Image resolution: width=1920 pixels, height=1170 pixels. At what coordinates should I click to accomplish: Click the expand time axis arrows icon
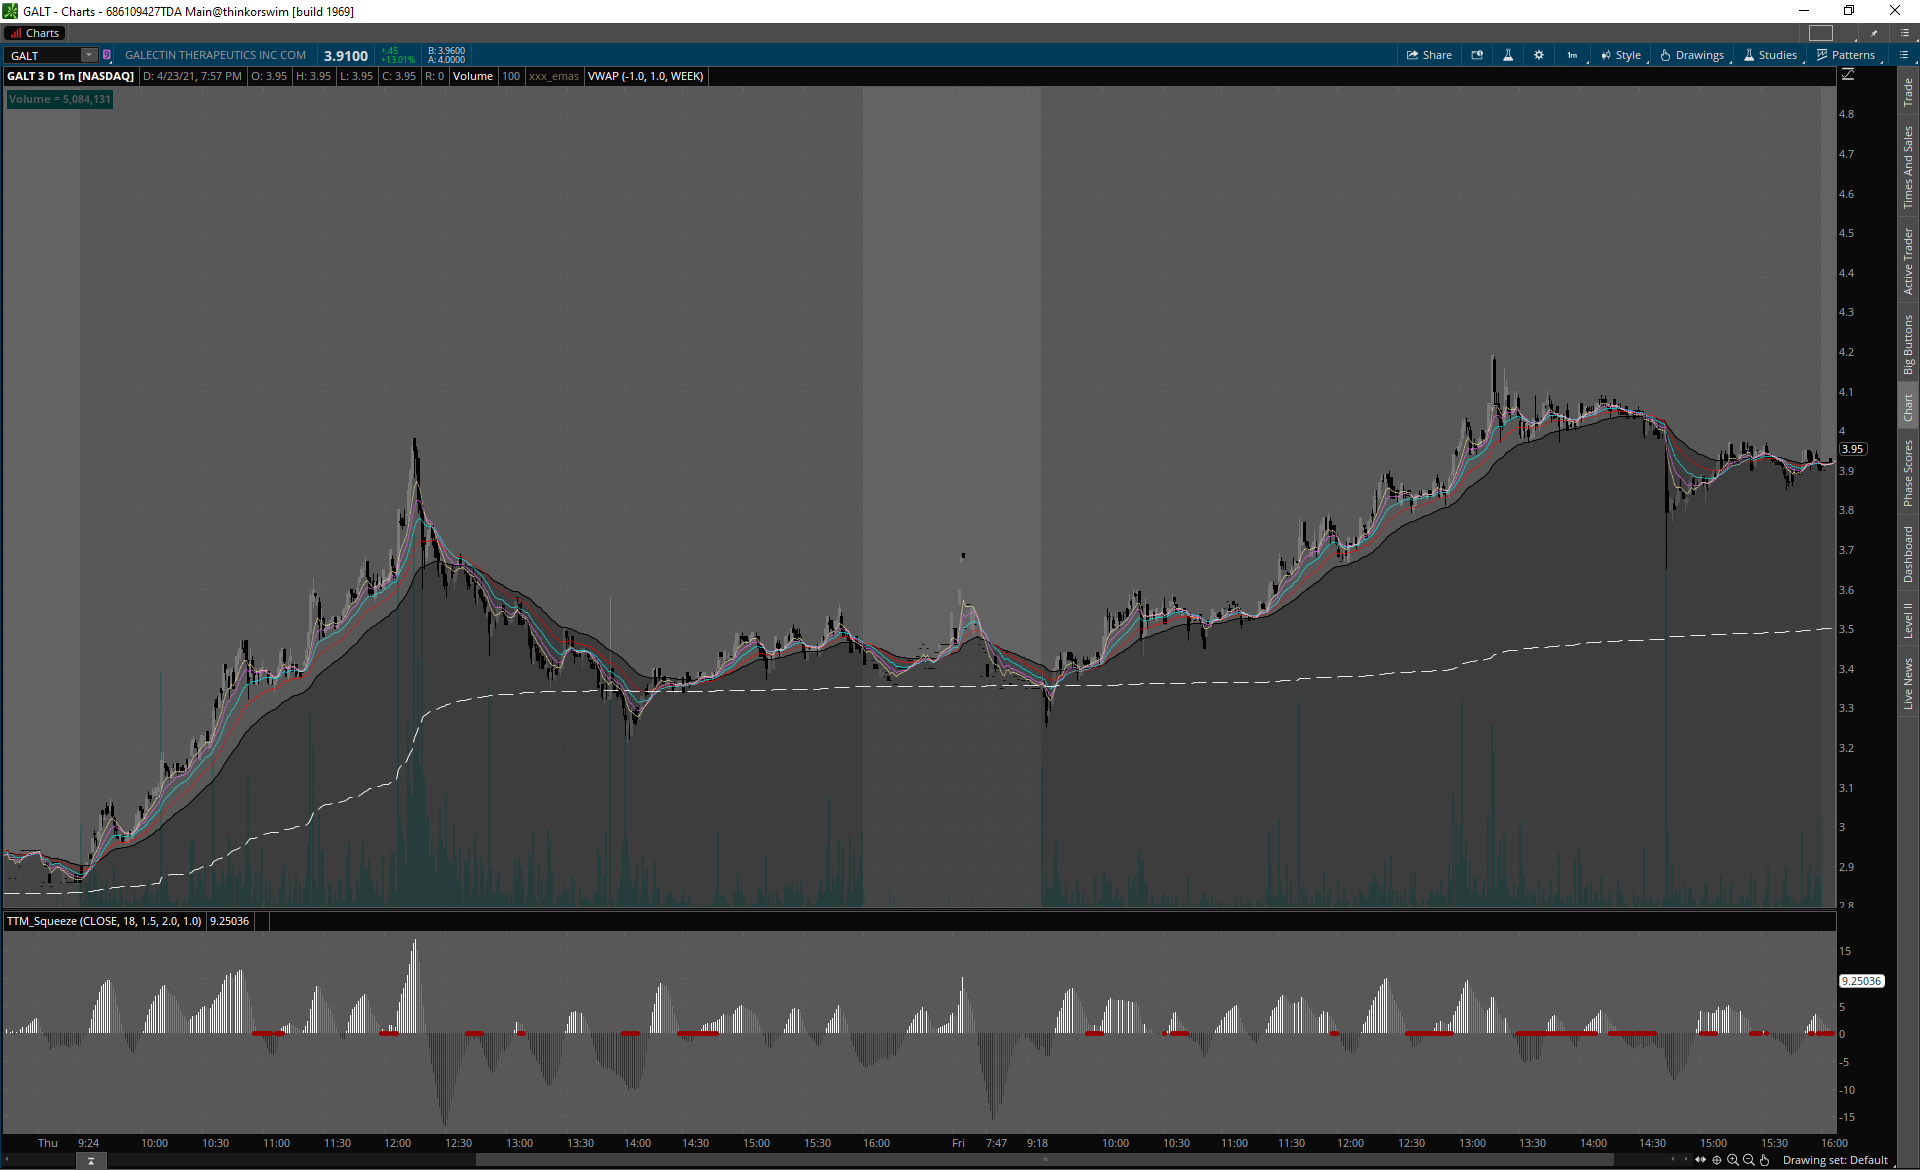(x=1701, y=1160)
